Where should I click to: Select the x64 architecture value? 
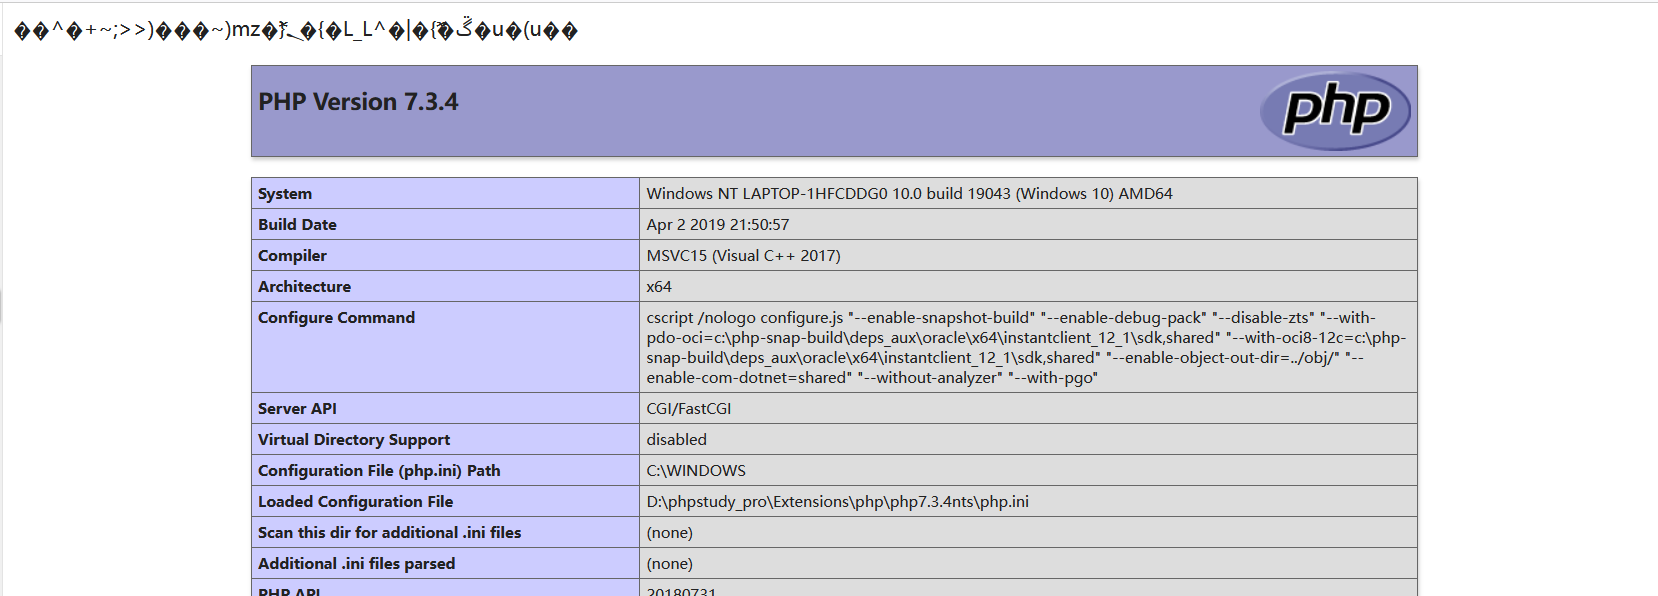[x=659, y=287]
